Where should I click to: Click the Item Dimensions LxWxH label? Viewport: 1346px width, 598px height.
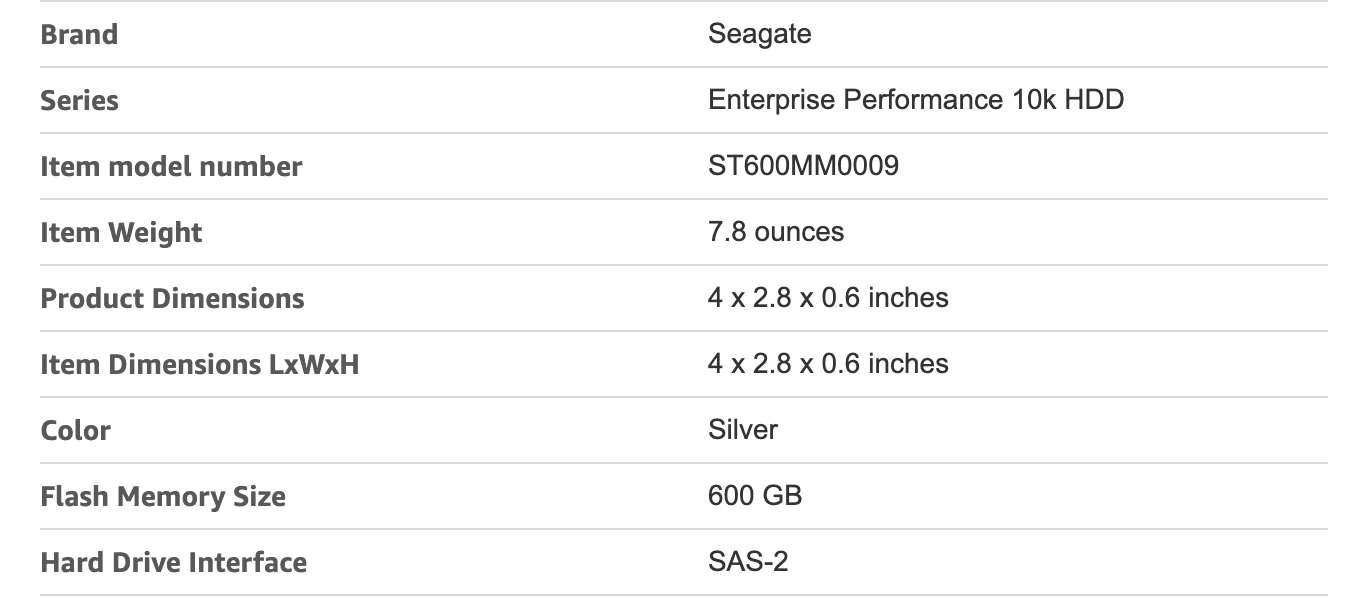coord(199,365)
